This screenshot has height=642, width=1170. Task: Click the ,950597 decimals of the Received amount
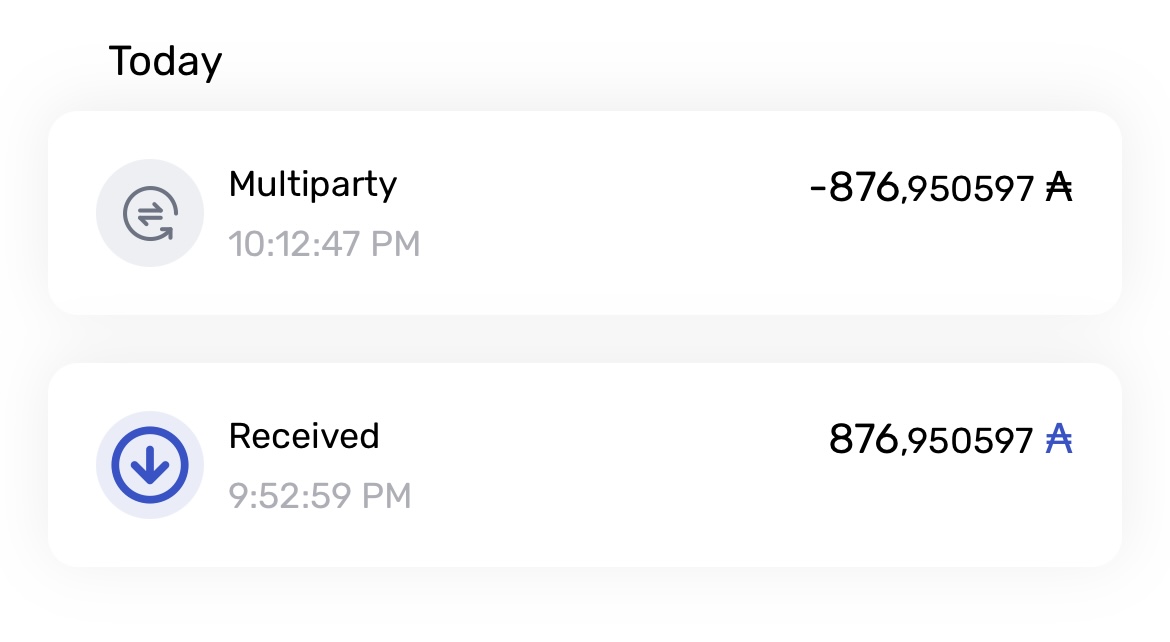pos(968,441)
